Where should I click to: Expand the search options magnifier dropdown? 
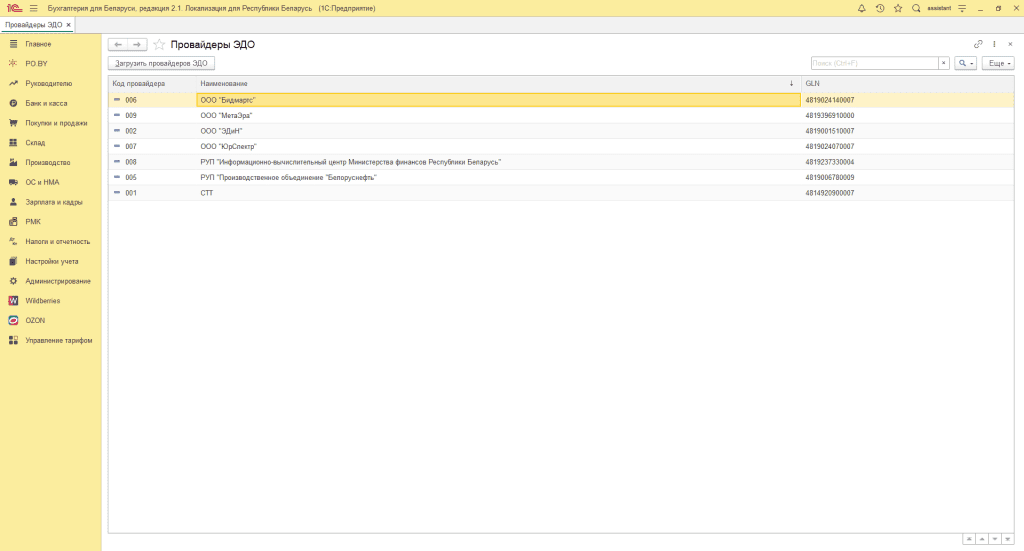[965, 63]
